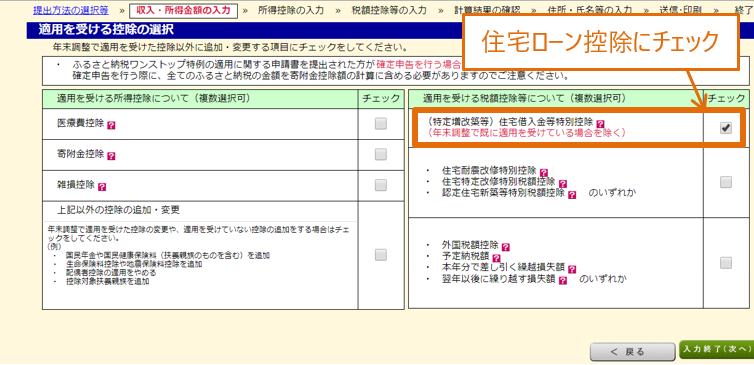The height and width of the screenshot is (365, 754).
Task: Open help icon next to 医療費控除
Action: (112, 126)
